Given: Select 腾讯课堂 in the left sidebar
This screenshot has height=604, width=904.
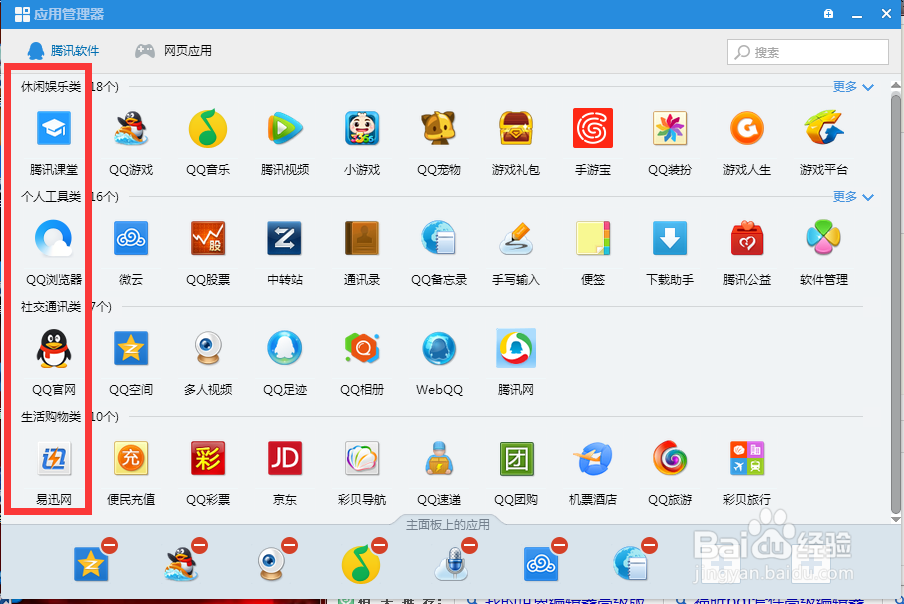Looking at the screenshot, I should pos(53,128).
